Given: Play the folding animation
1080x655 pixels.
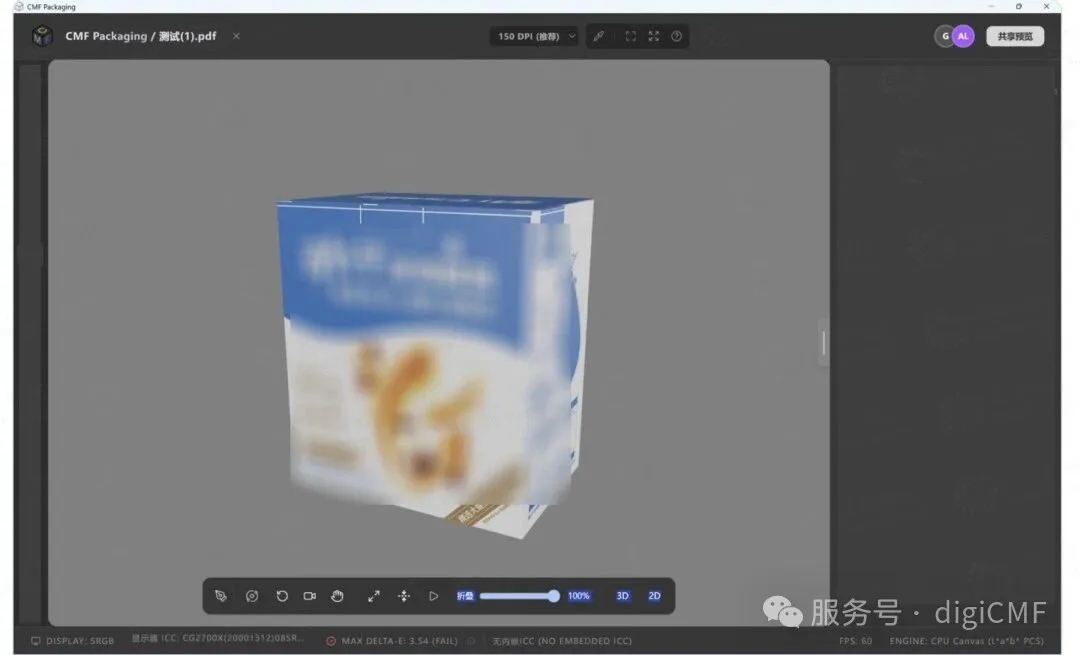Looking at the screenshot, I should [x=433, y=596].
